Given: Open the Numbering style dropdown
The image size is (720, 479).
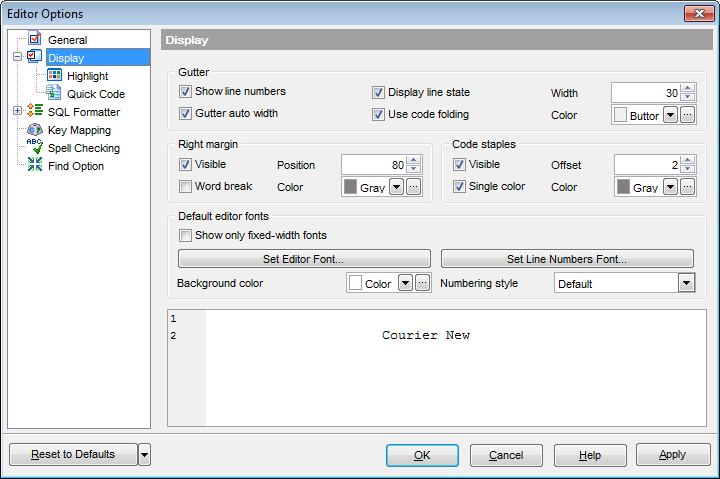Looking at the screenshot, I should (686, 284).
